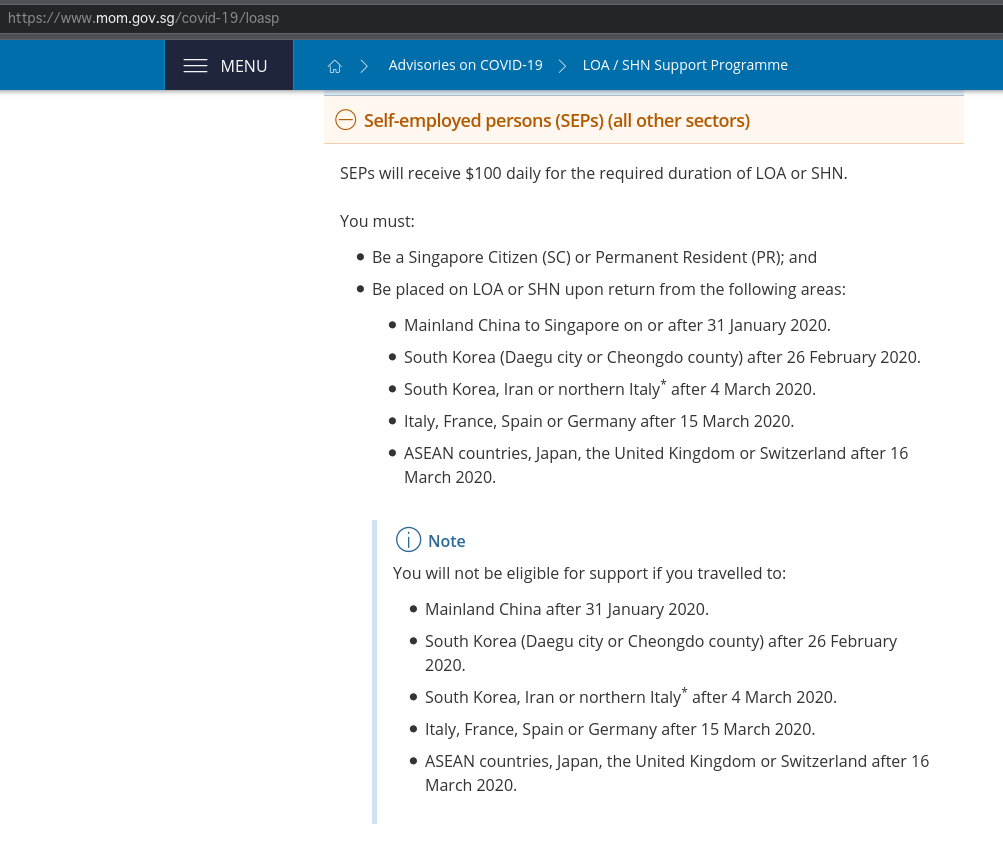The width and height of the screenshot is (1003, 847).
Task: Click the info icon beside Note
Action: (408, 540)
